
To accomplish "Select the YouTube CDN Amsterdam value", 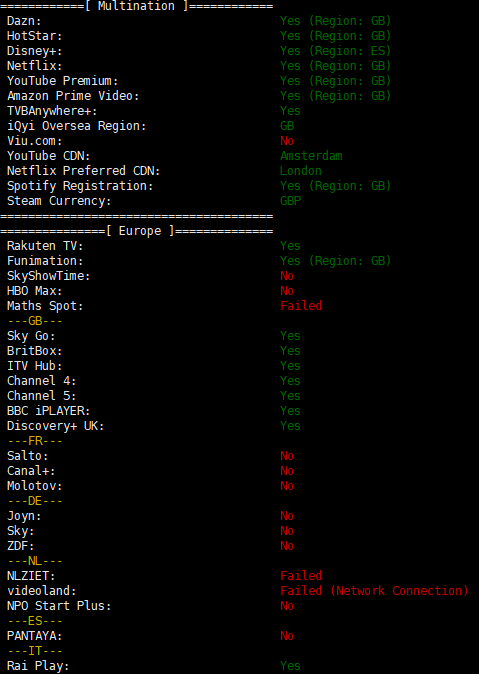I will [311, 156].
